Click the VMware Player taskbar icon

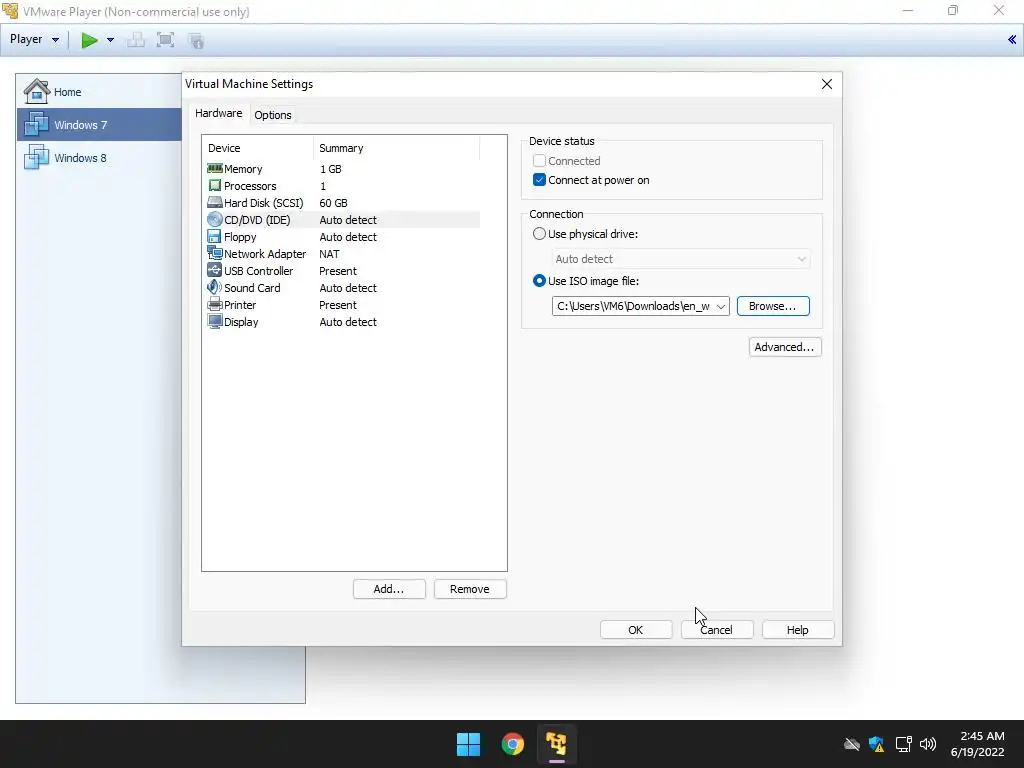coord(556,744)
